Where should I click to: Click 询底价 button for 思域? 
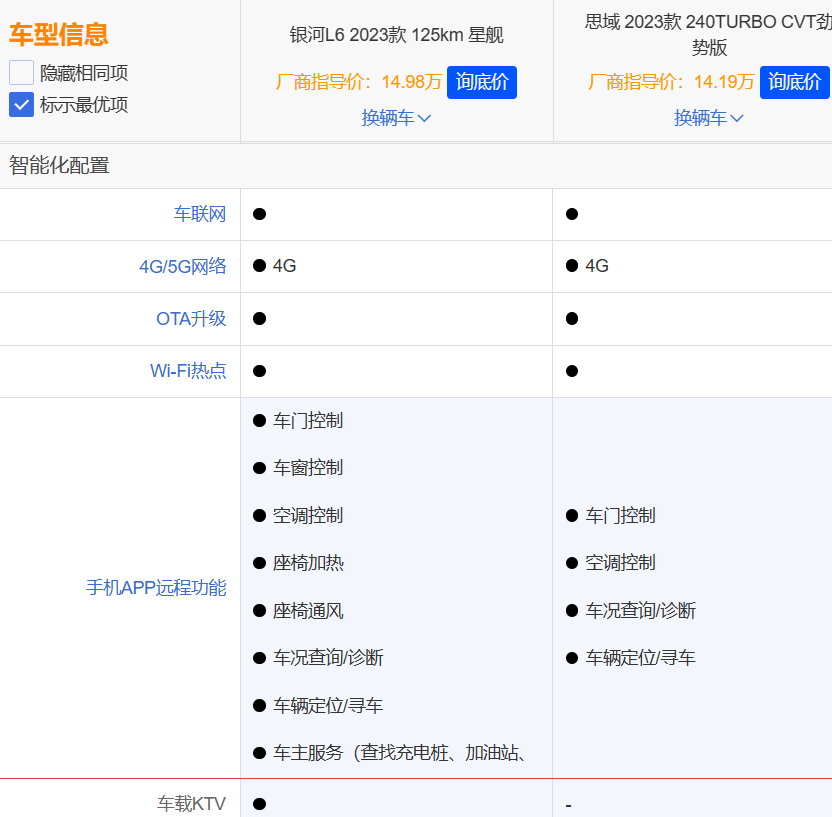coord(794,82)
